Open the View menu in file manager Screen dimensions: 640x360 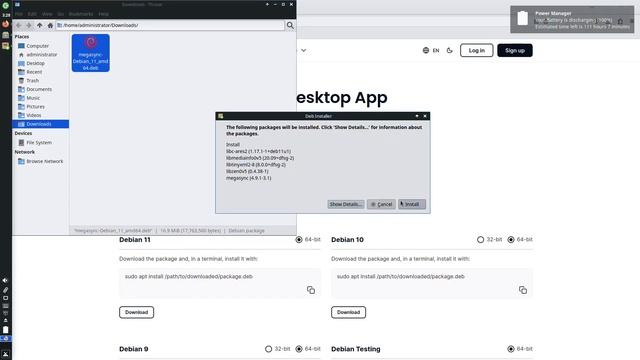tap(47, 14)
